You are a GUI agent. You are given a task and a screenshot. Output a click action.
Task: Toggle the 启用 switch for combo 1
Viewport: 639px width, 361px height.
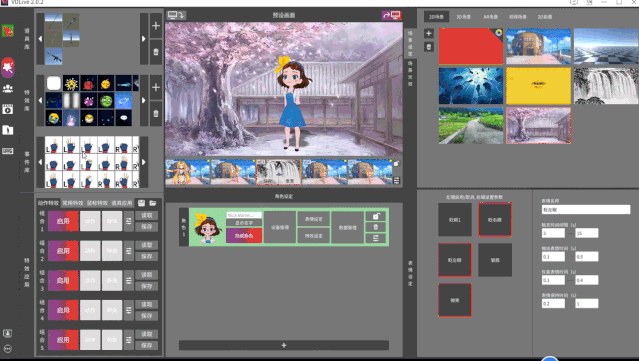coord(63,221)
